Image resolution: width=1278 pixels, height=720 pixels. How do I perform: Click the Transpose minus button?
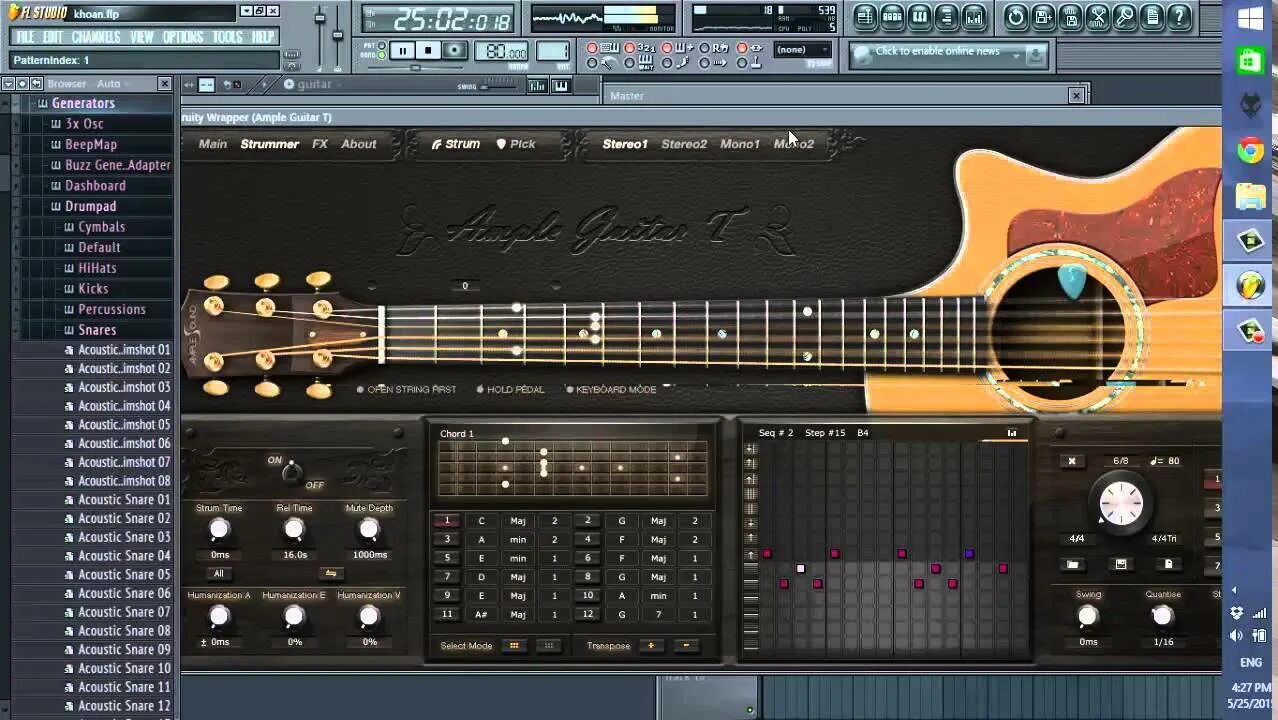coord(686,646)
